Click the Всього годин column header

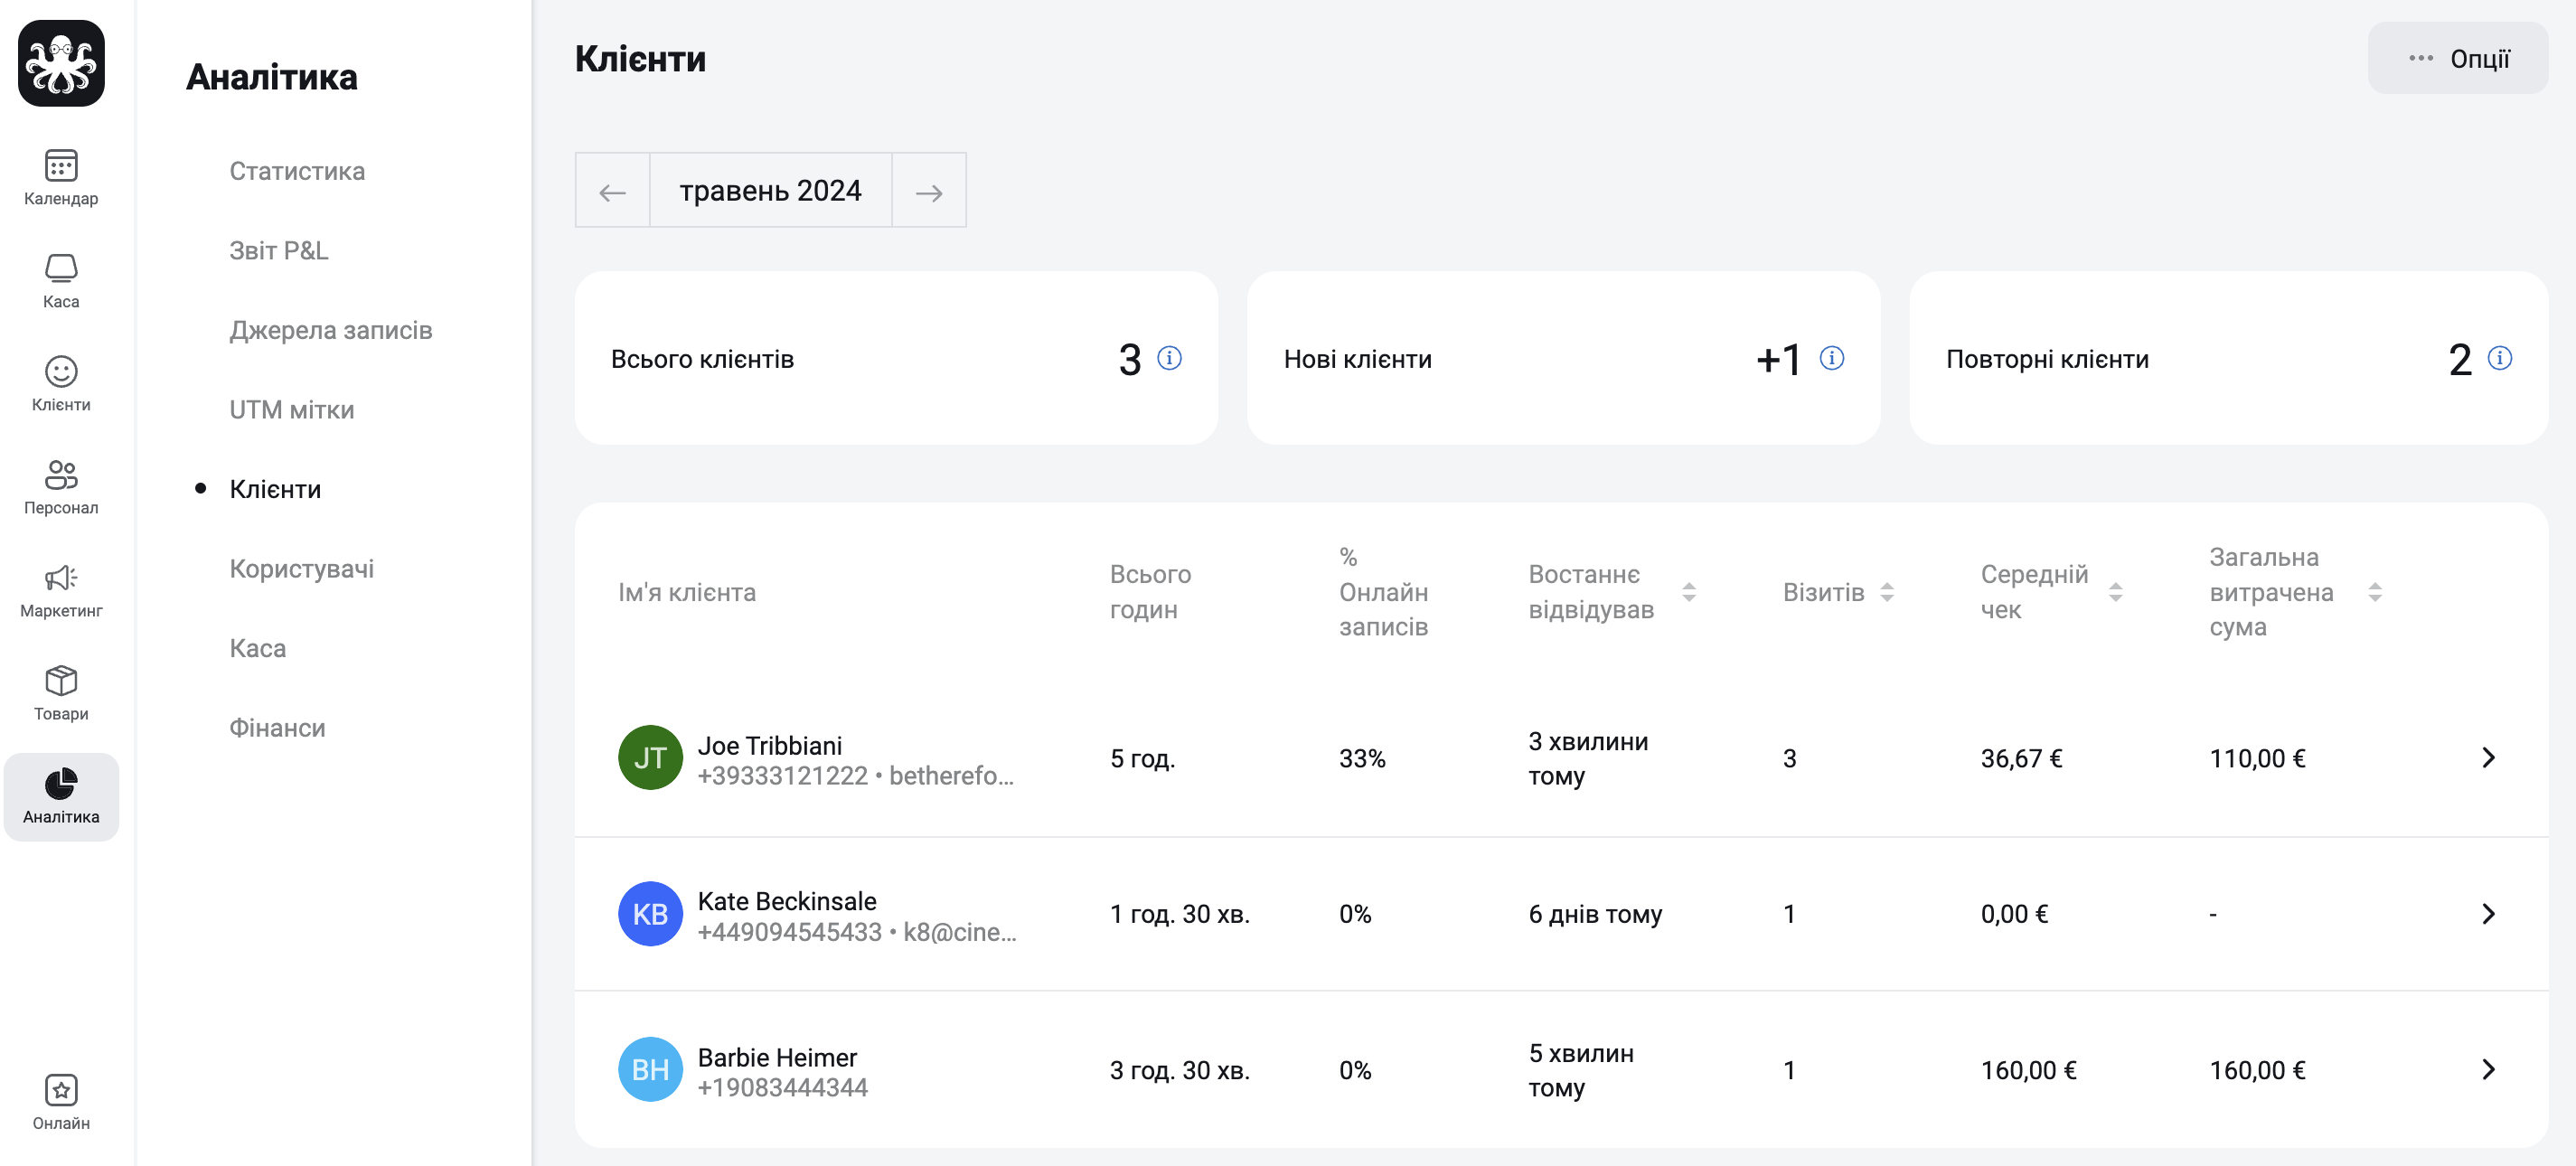pyautogui.click(x=1151, y=592)
